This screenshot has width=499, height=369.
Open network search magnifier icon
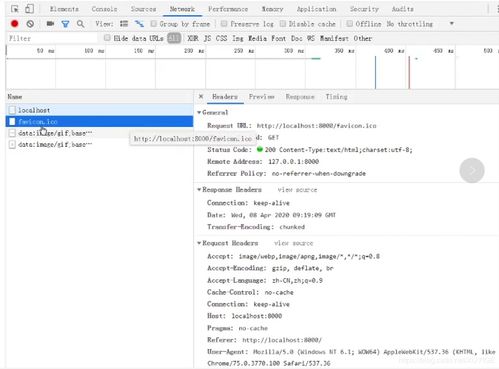pyautogui.click(x=80, y=24)
